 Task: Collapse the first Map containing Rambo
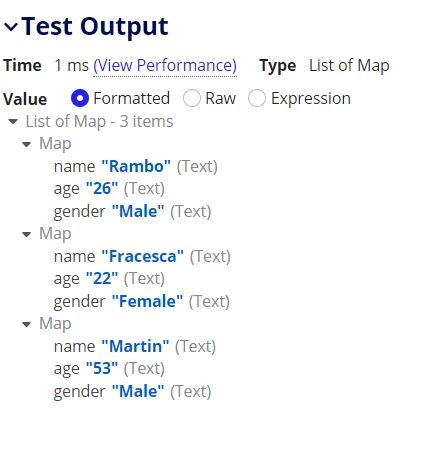(26, 144)
